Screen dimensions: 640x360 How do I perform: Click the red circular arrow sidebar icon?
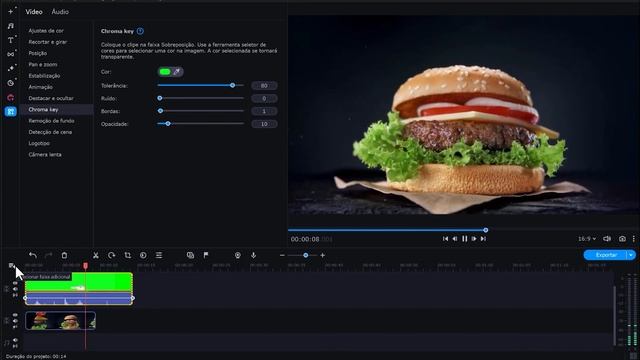click(x=11, y=98)
